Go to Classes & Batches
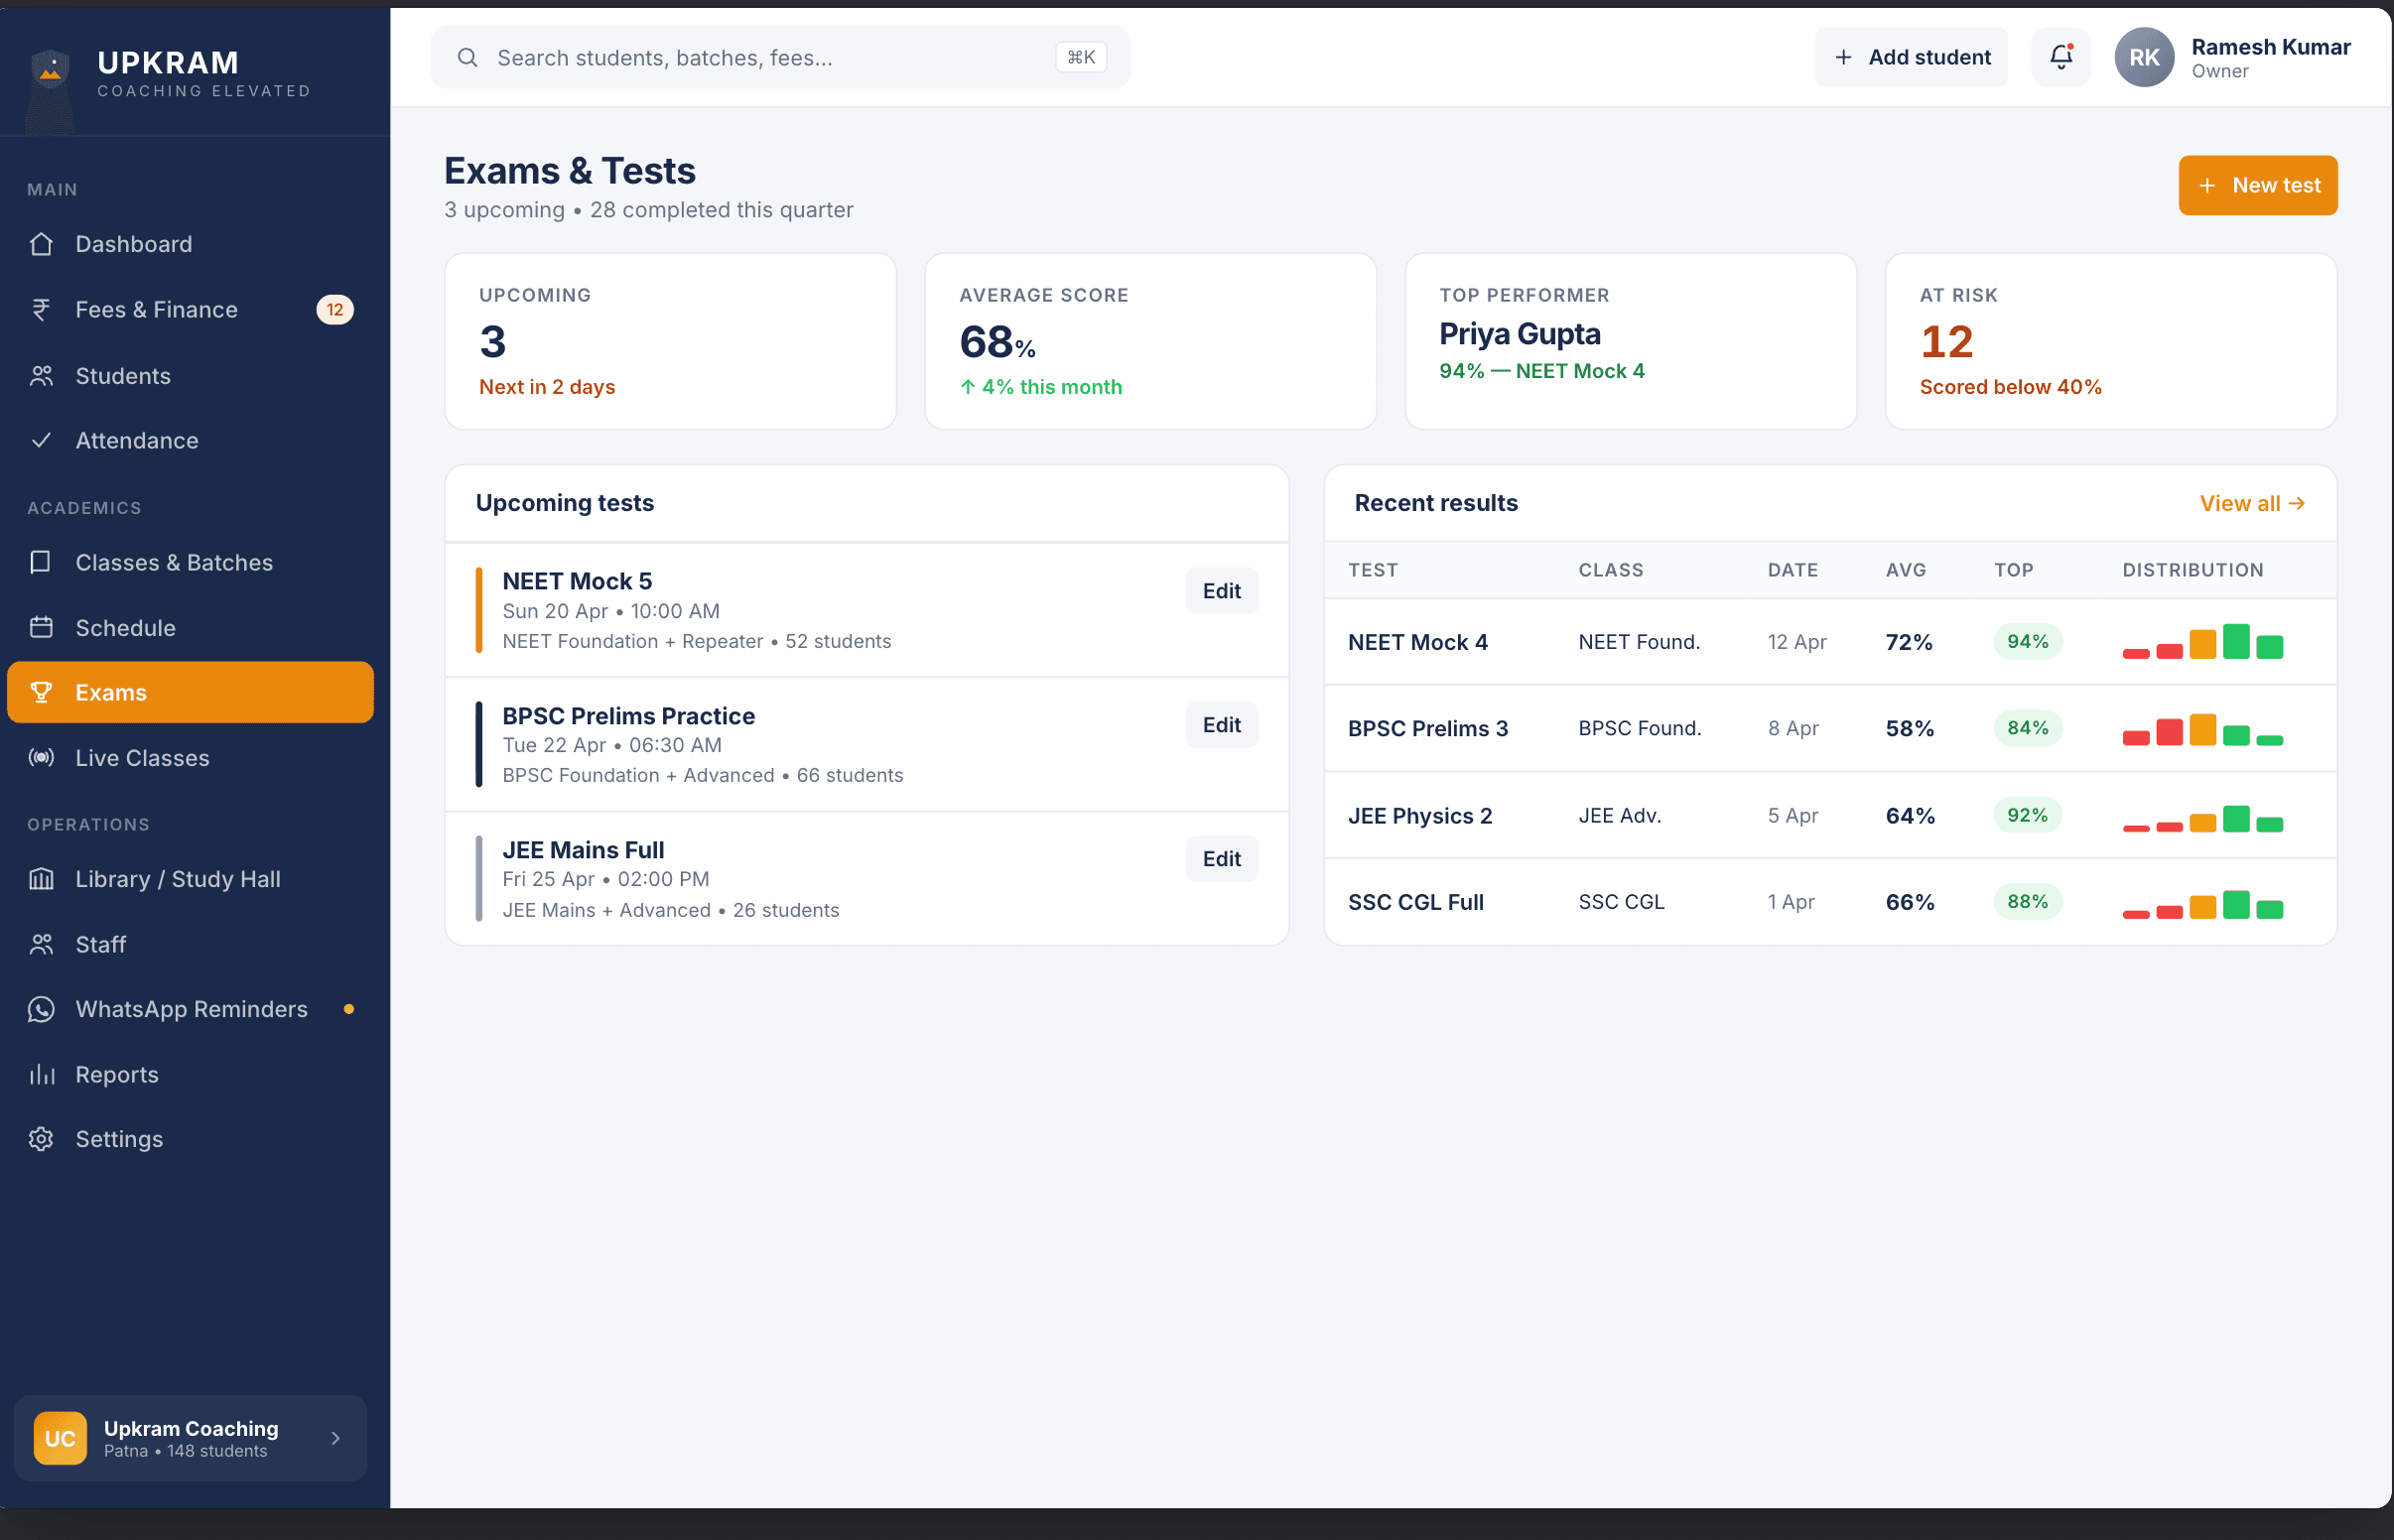Image resolution: width=2394 pixels, height=1540 pixels. [x=174, y=563]
